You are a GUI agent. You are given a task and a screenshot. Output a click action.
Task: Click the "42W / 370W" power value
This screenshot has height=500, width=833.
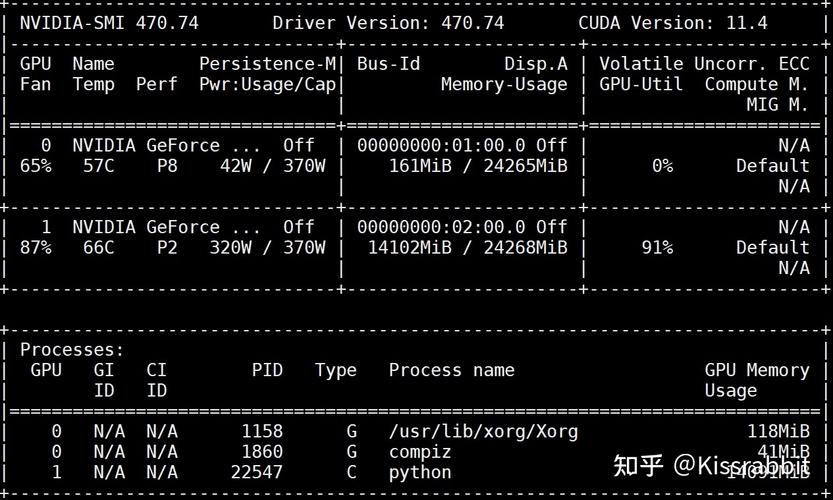pos(273,166)
